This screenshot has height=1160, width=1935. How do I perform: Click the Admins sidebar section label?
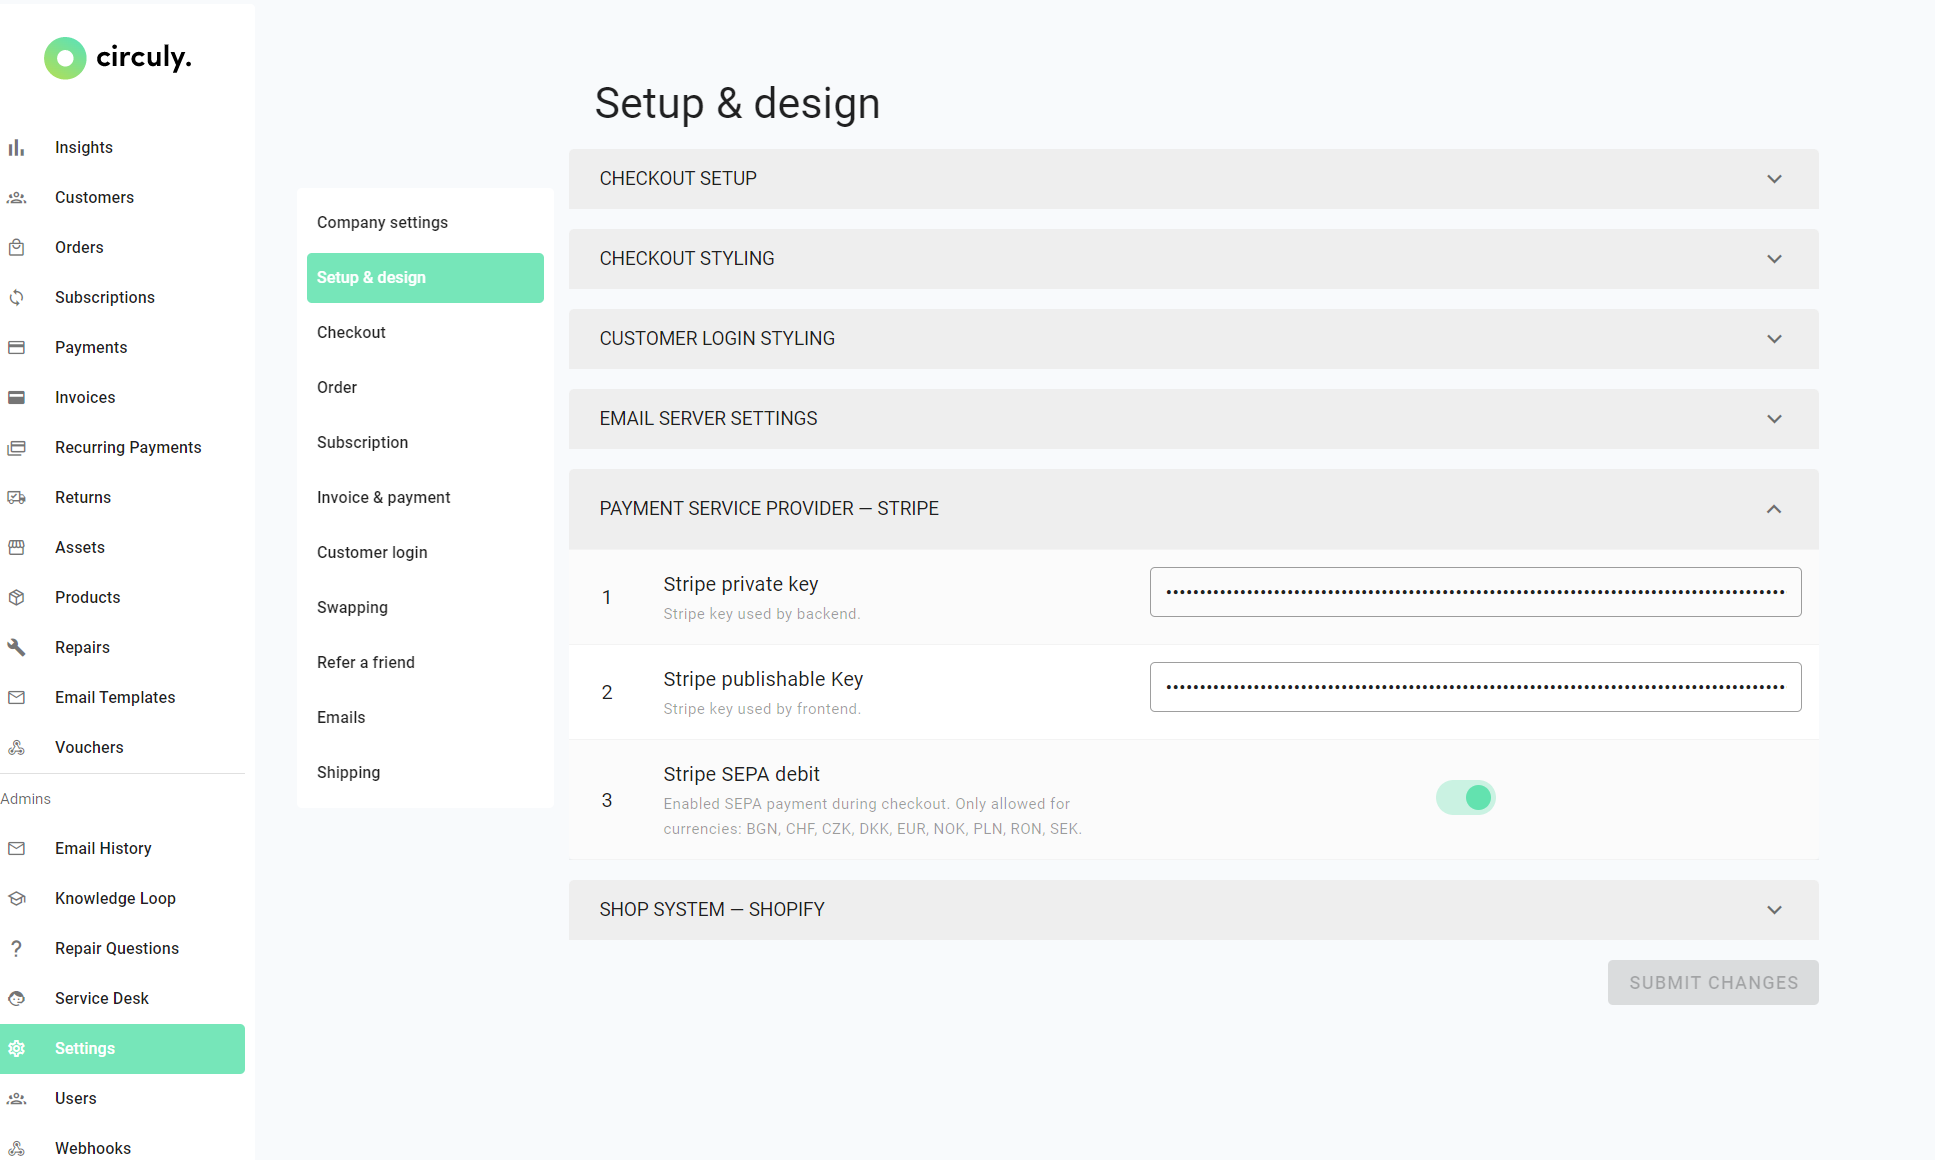pos(26,799)
